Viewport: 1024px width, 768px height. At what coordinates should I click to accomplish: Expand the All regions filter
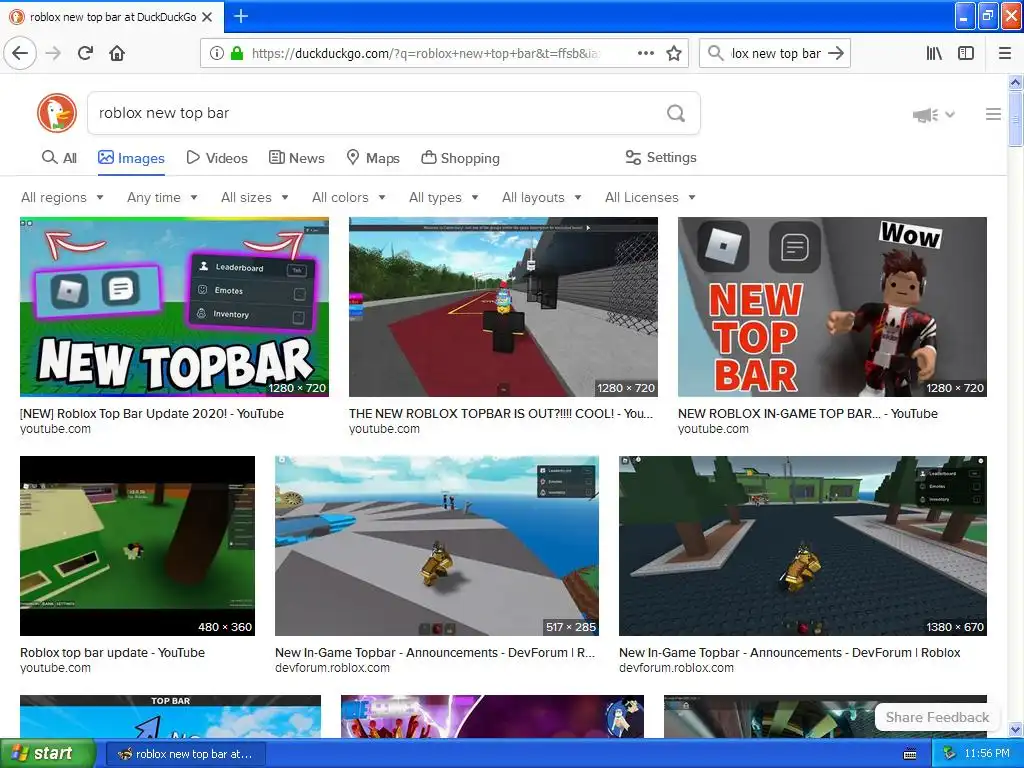click(62, 197)
